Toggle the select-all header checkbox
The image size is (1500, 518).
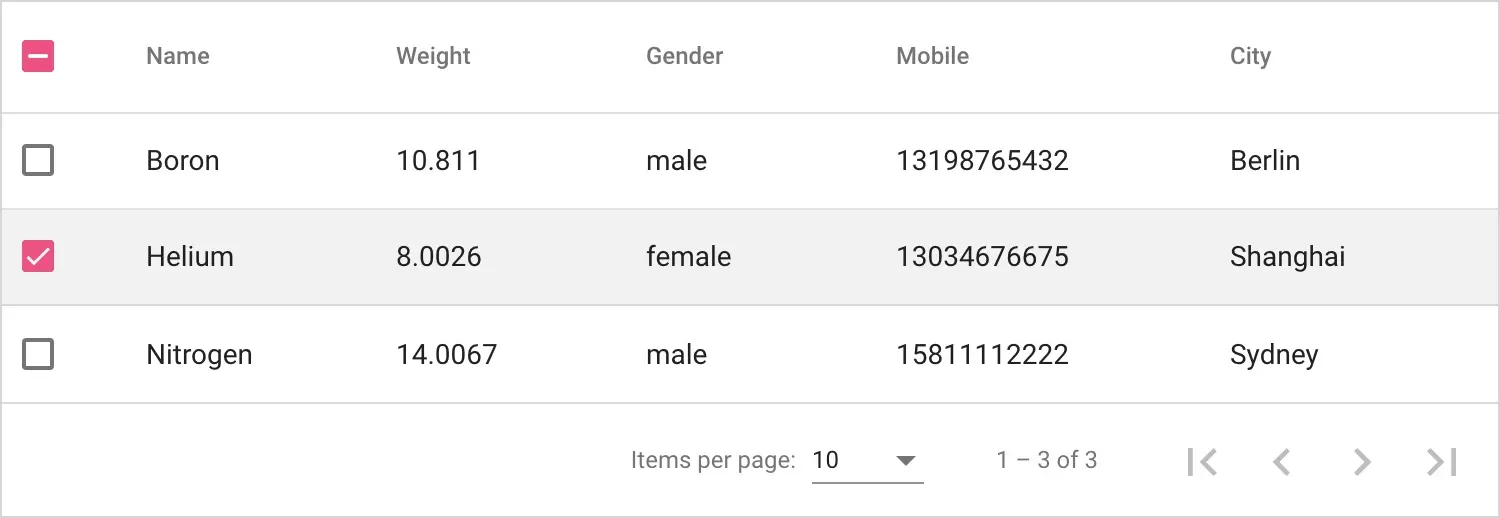click(x=38, y=56)
